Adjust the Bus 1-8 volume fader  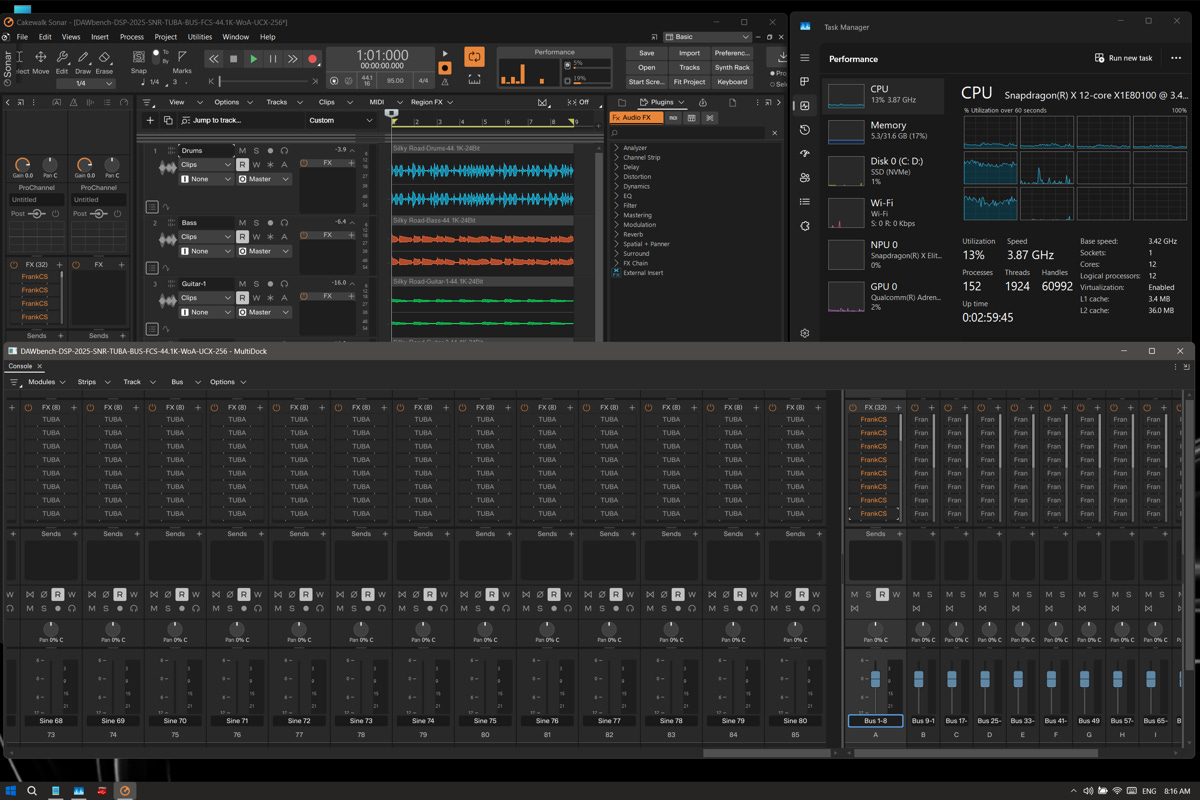click(x=876, y=679)
